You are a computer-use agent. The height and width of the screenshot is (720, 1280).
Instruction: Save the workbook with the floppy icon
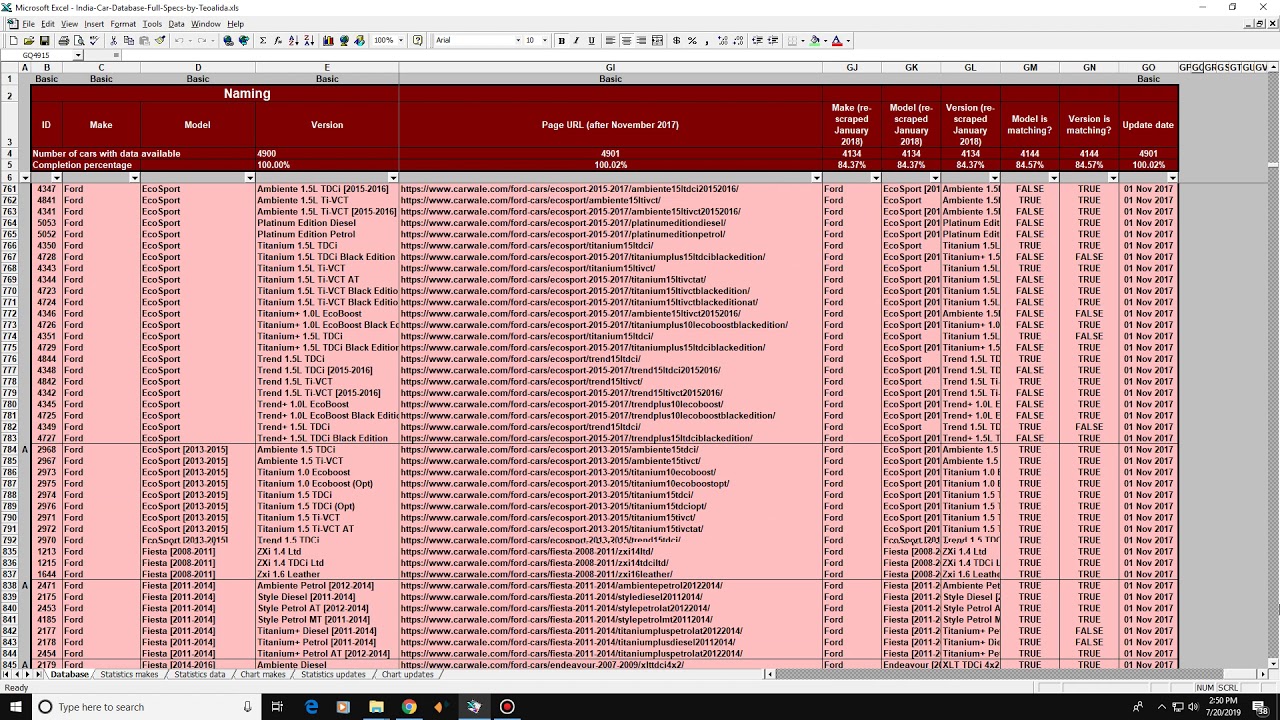44,40
